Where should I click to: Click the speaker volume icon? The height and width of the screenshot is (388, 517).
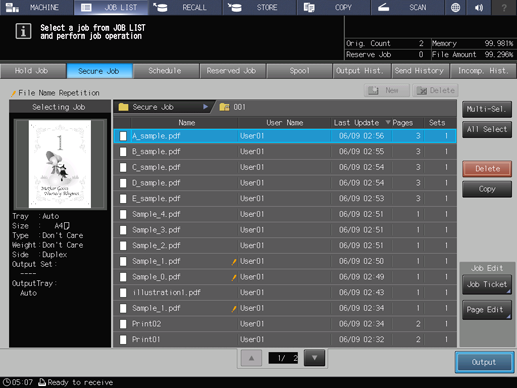[479, 7]
